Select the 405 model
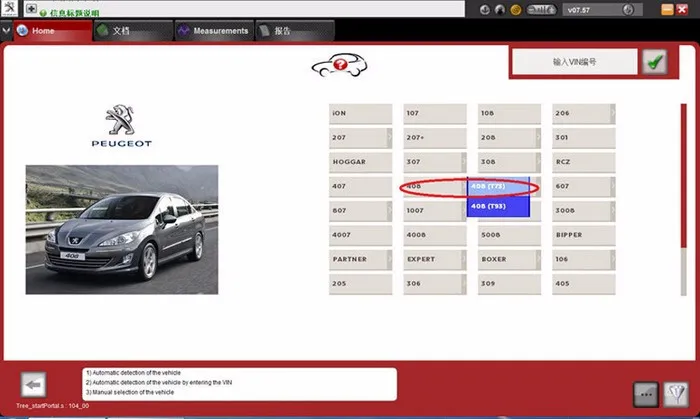The width and height of the screenshot is (700, 419). 583,284
